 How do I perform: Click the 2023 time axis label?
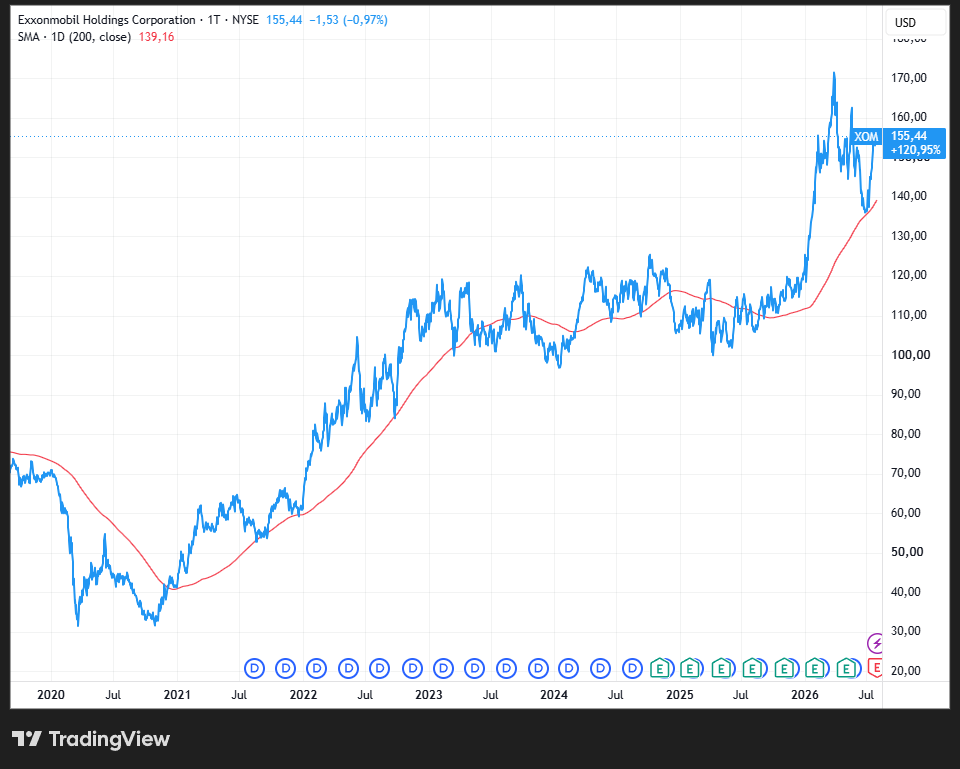429,695
